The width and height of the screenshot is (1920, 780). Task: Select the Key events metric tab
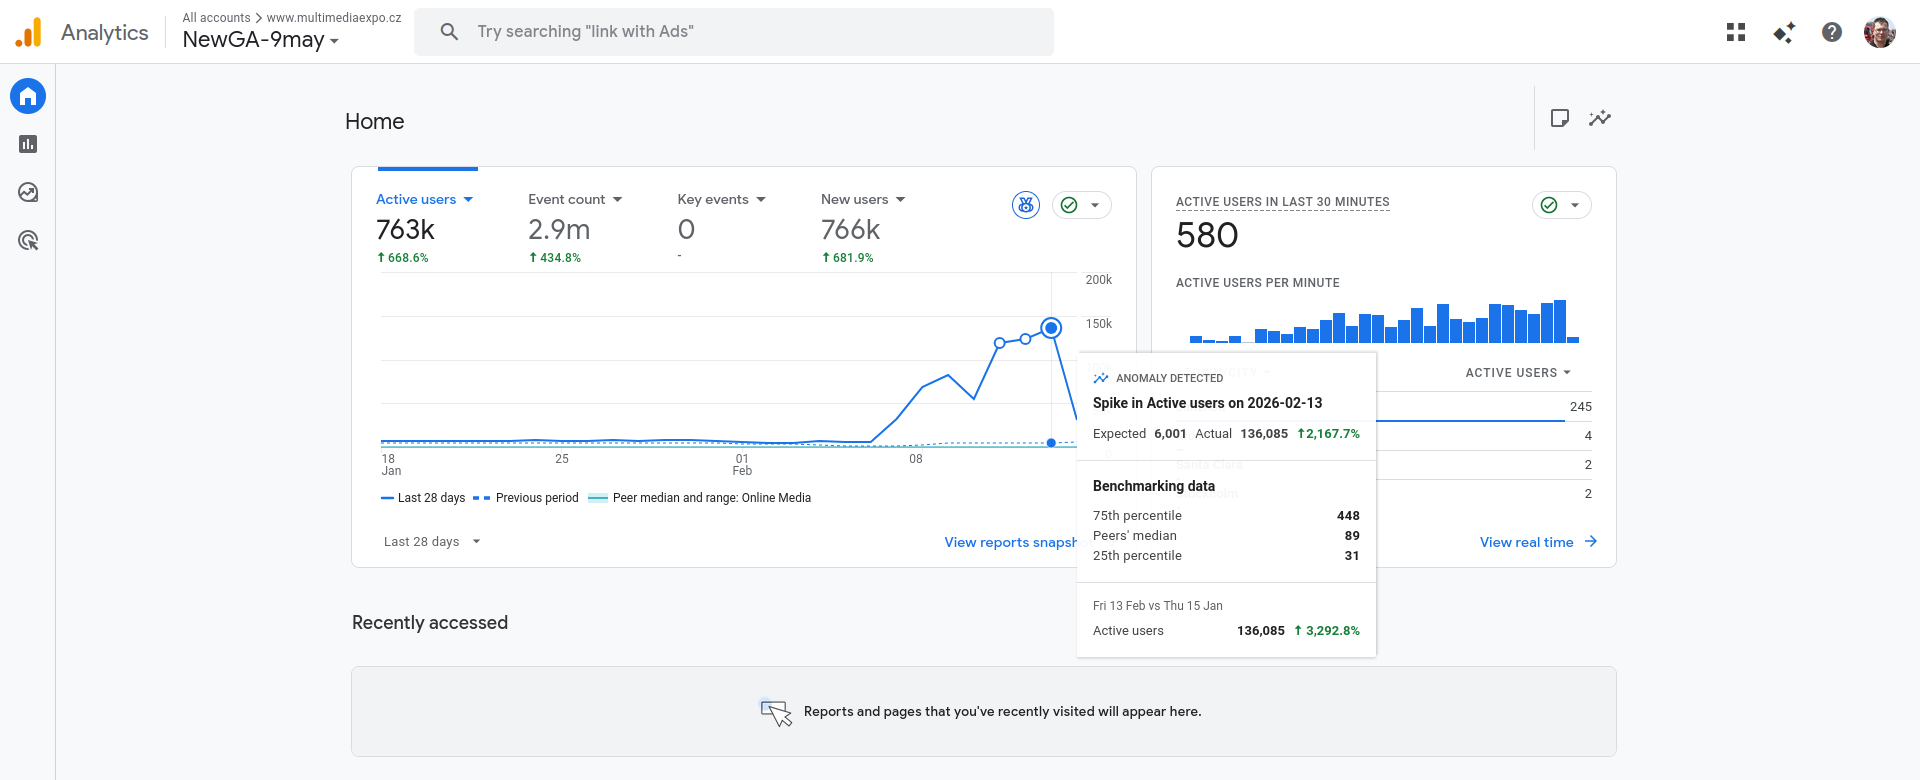(713, 200)
